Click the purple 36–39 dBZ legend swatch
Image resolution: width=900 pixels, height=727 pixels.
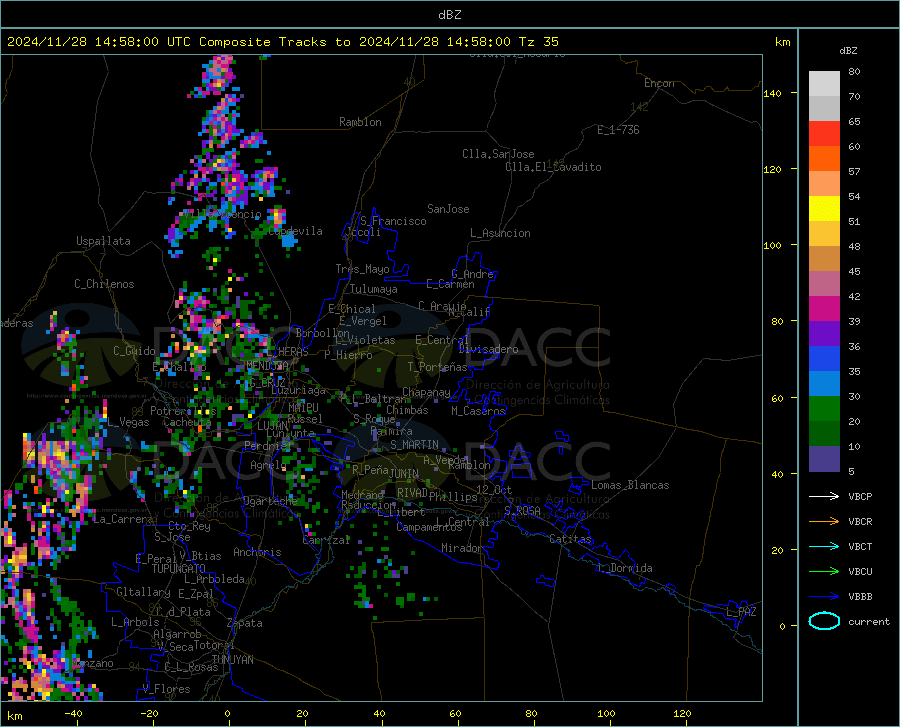(x=824, y=334)
